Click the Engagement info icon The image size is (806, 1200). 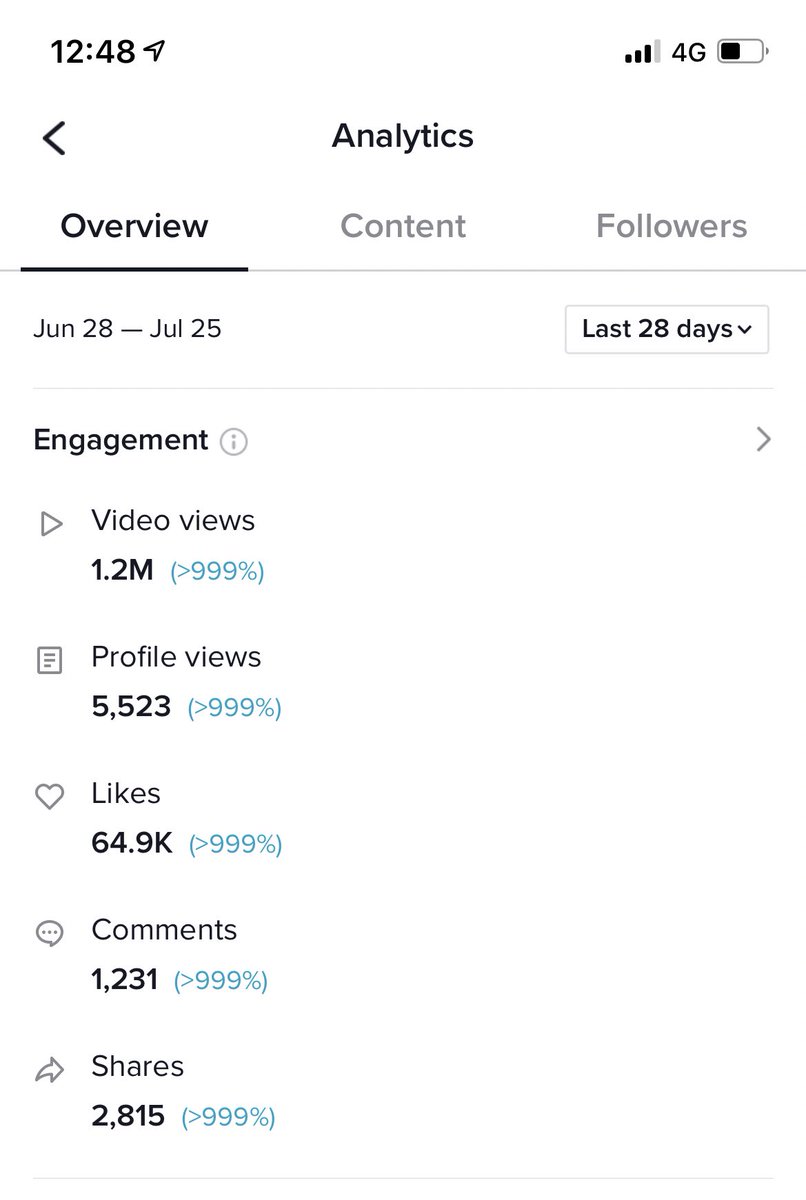point(233,441)
